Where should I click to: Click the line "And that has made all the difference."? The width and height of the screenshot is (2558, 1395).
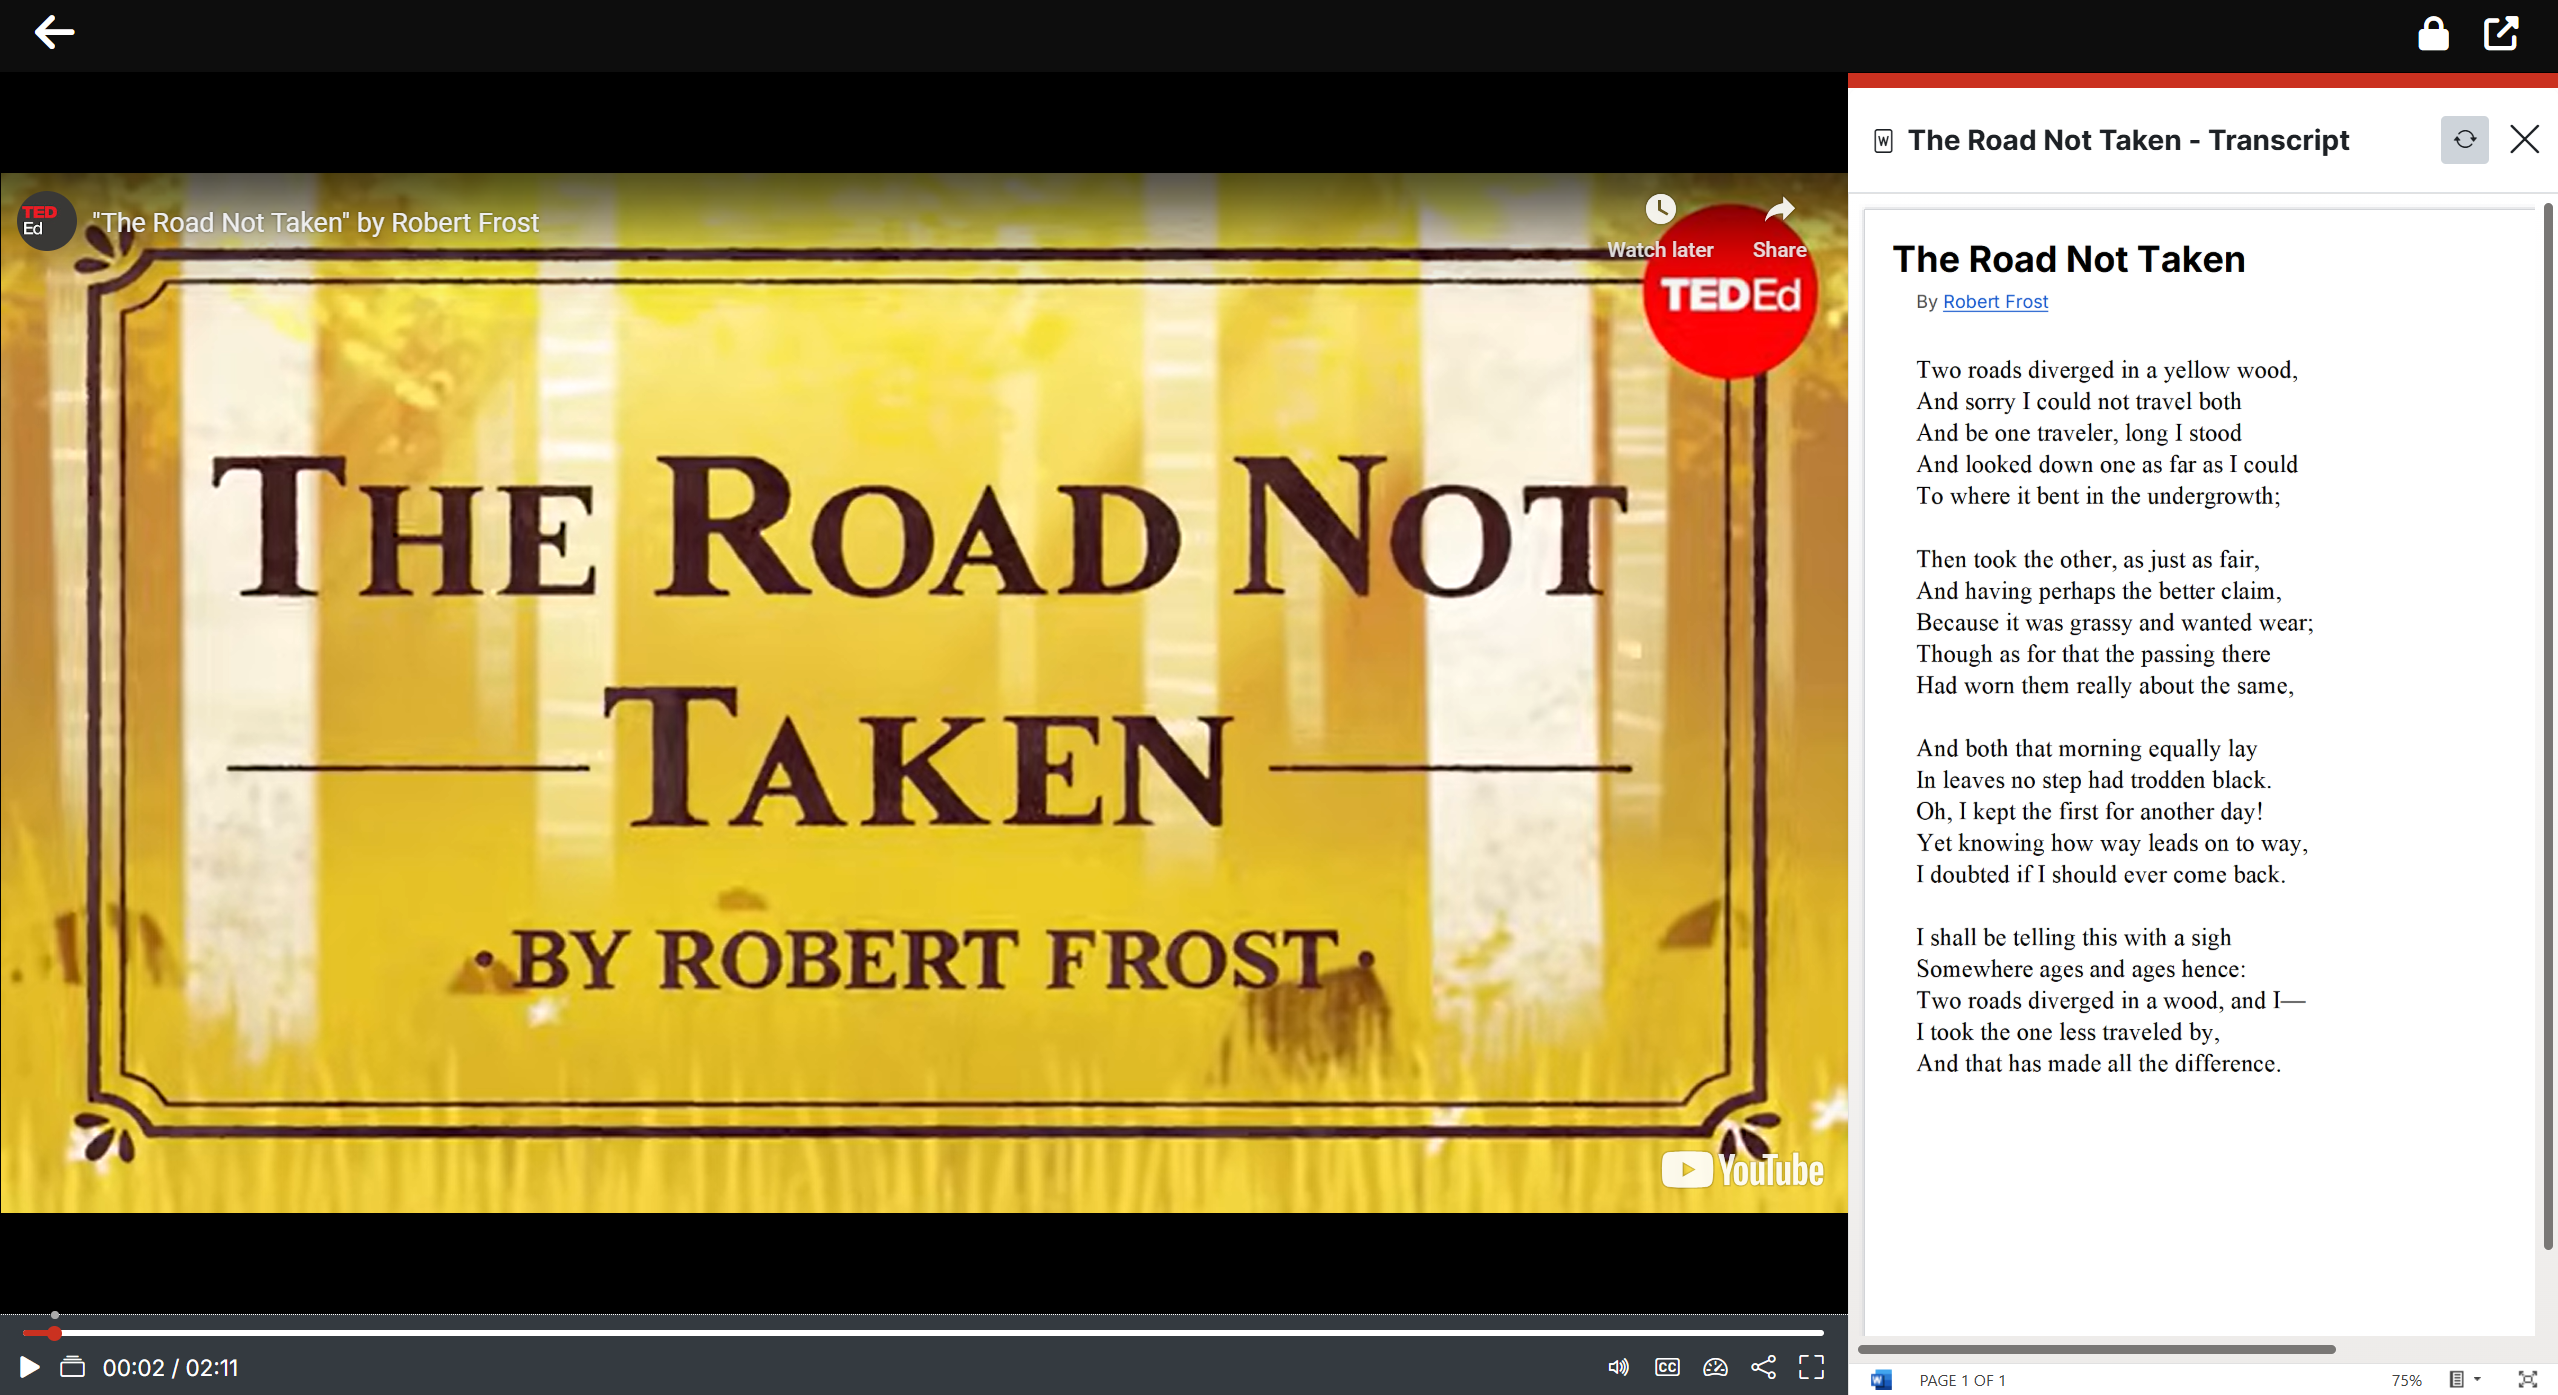pyautogui.click(x=2098, y=1063)
